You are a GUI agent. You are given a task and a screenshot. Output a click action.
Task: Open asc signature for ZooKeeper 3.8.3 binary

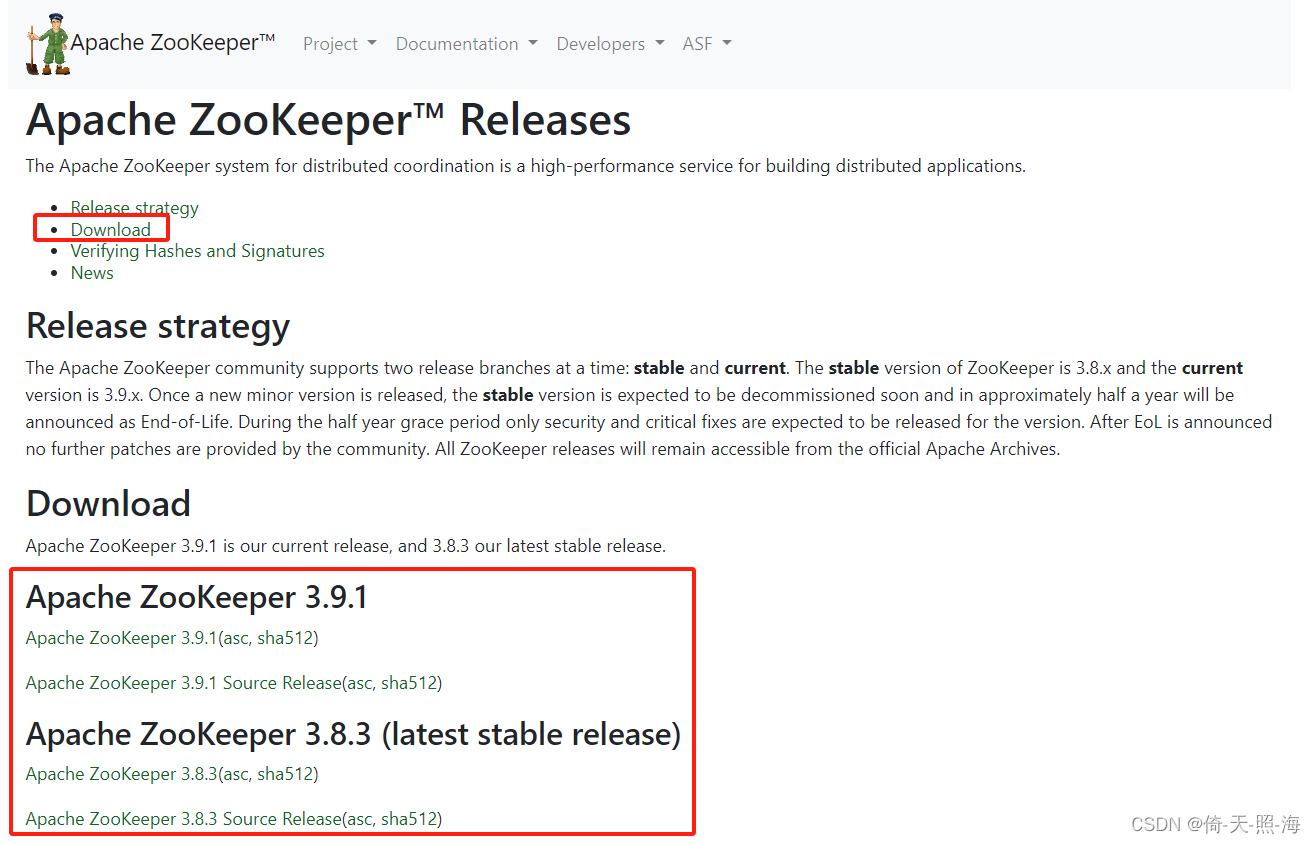point(235,774)
